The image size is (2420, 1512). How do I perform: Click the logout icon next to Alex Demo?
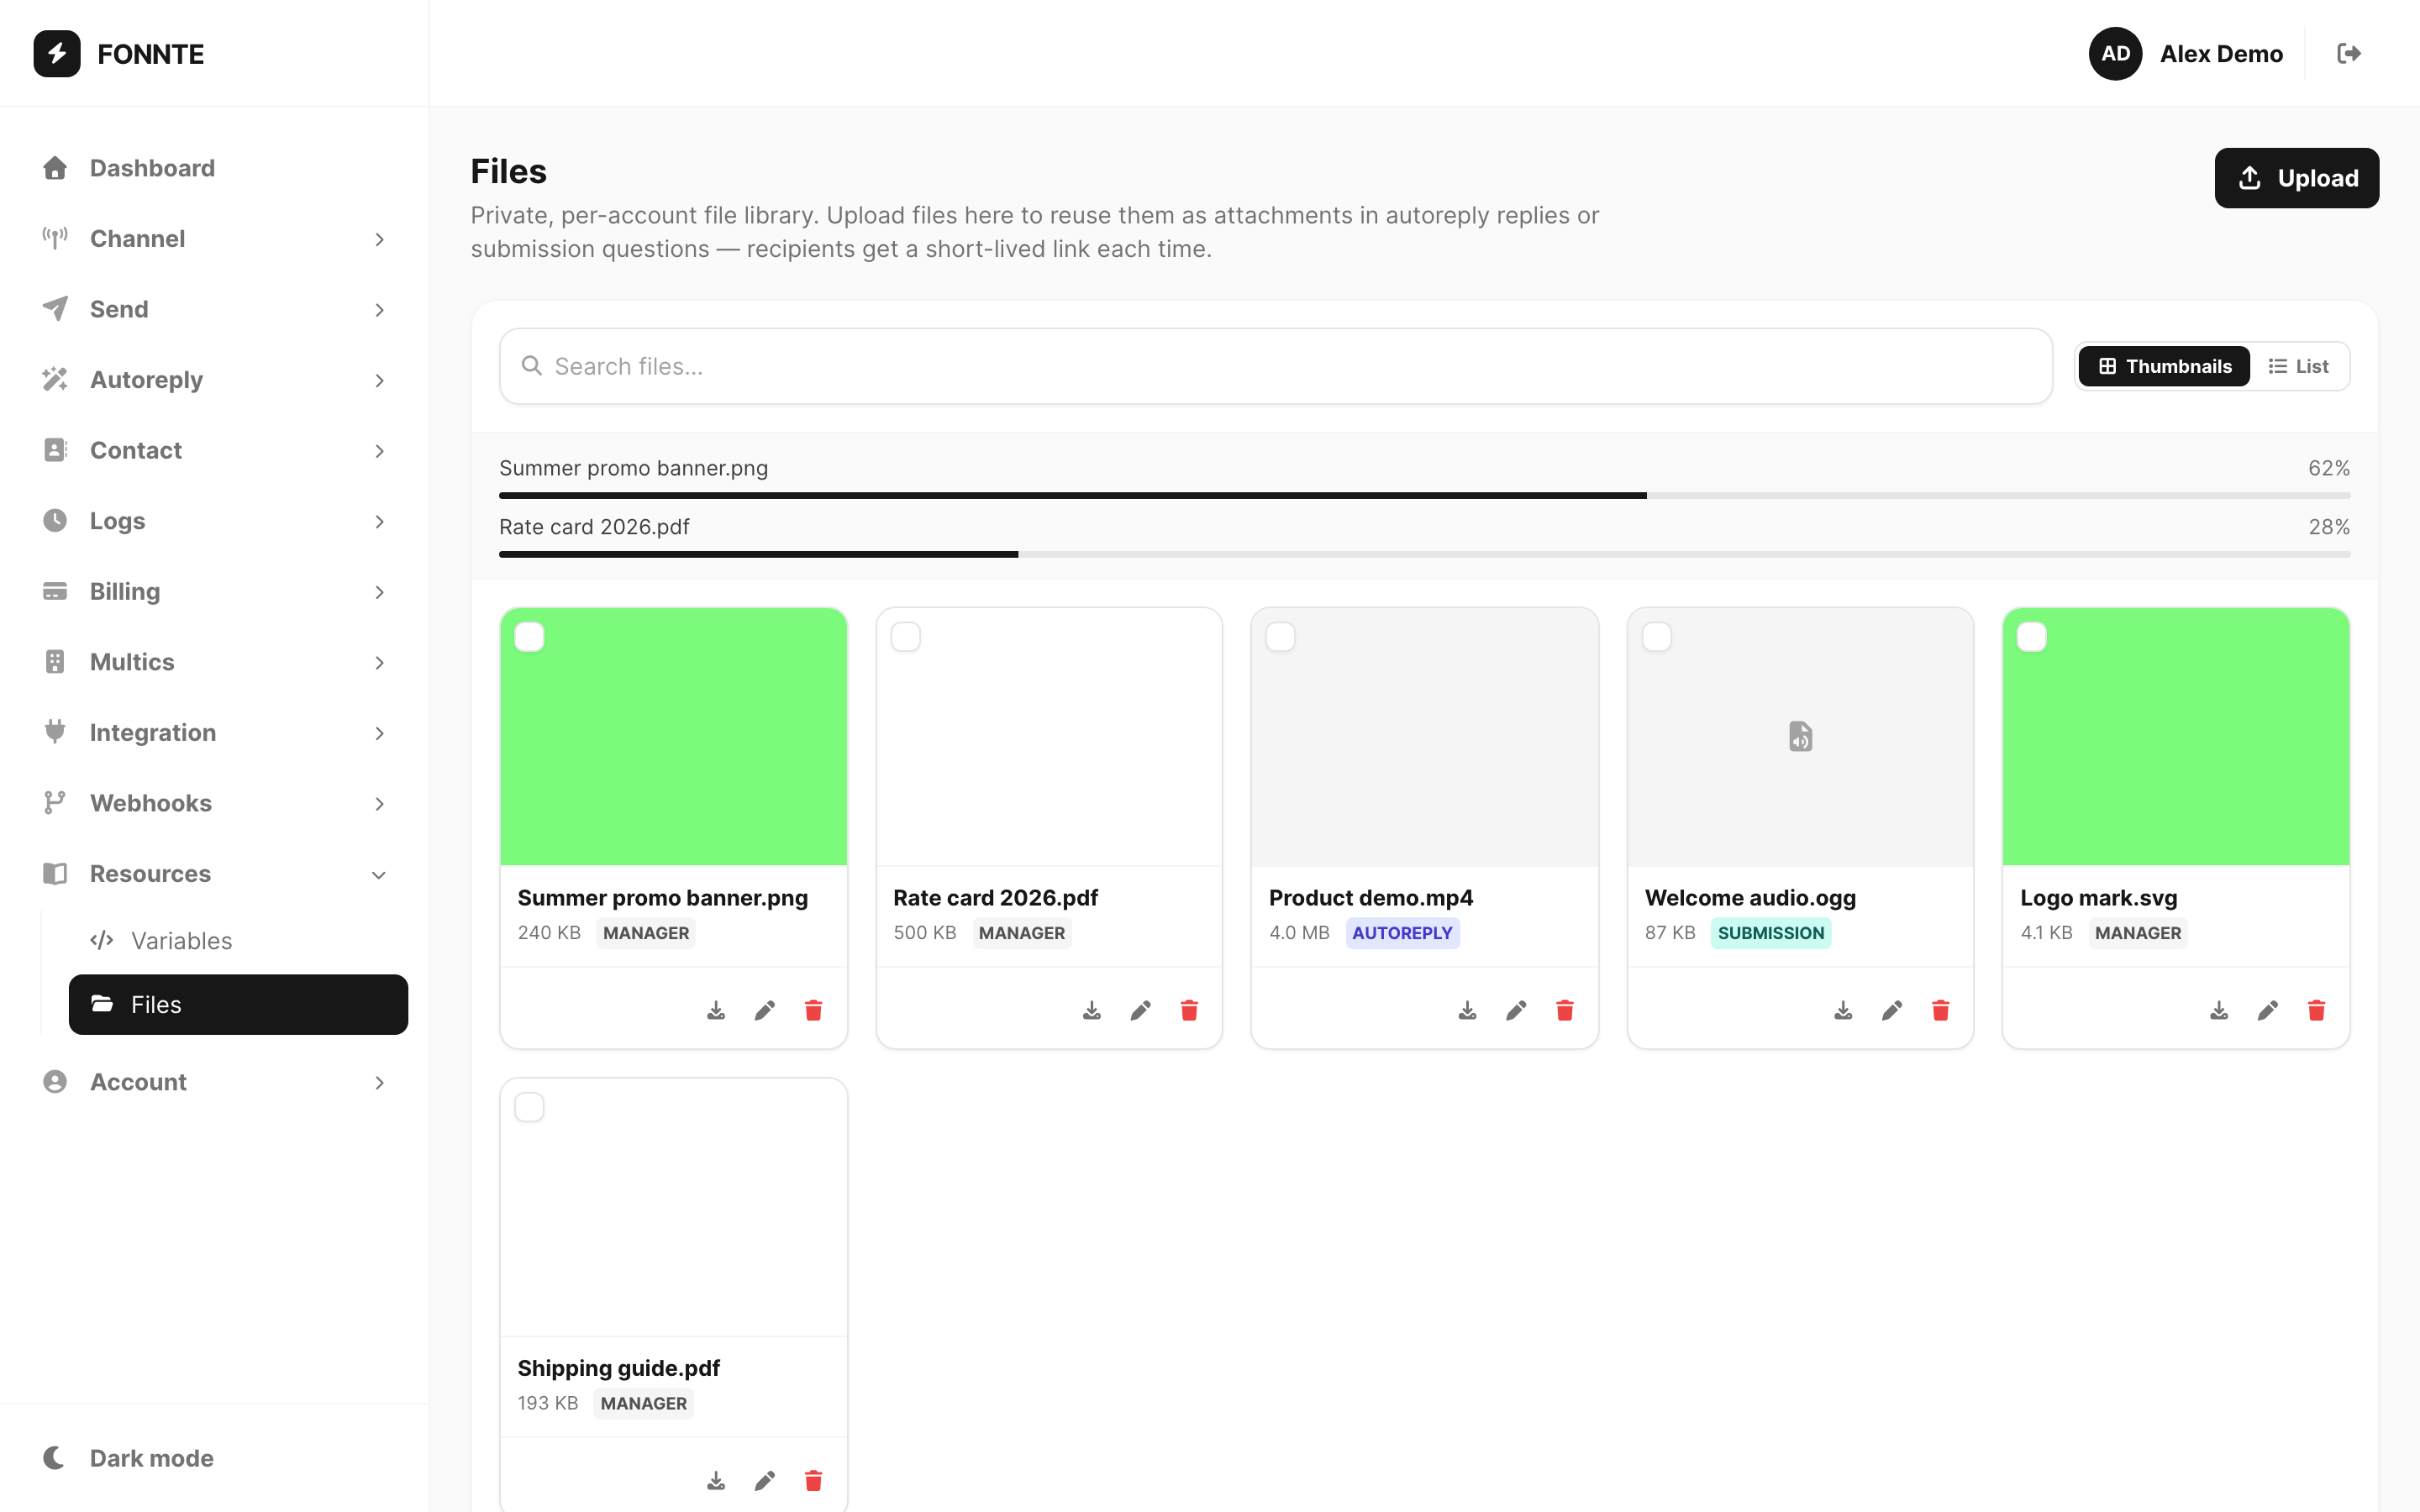pyautogui.click(x=2349, y=53)
